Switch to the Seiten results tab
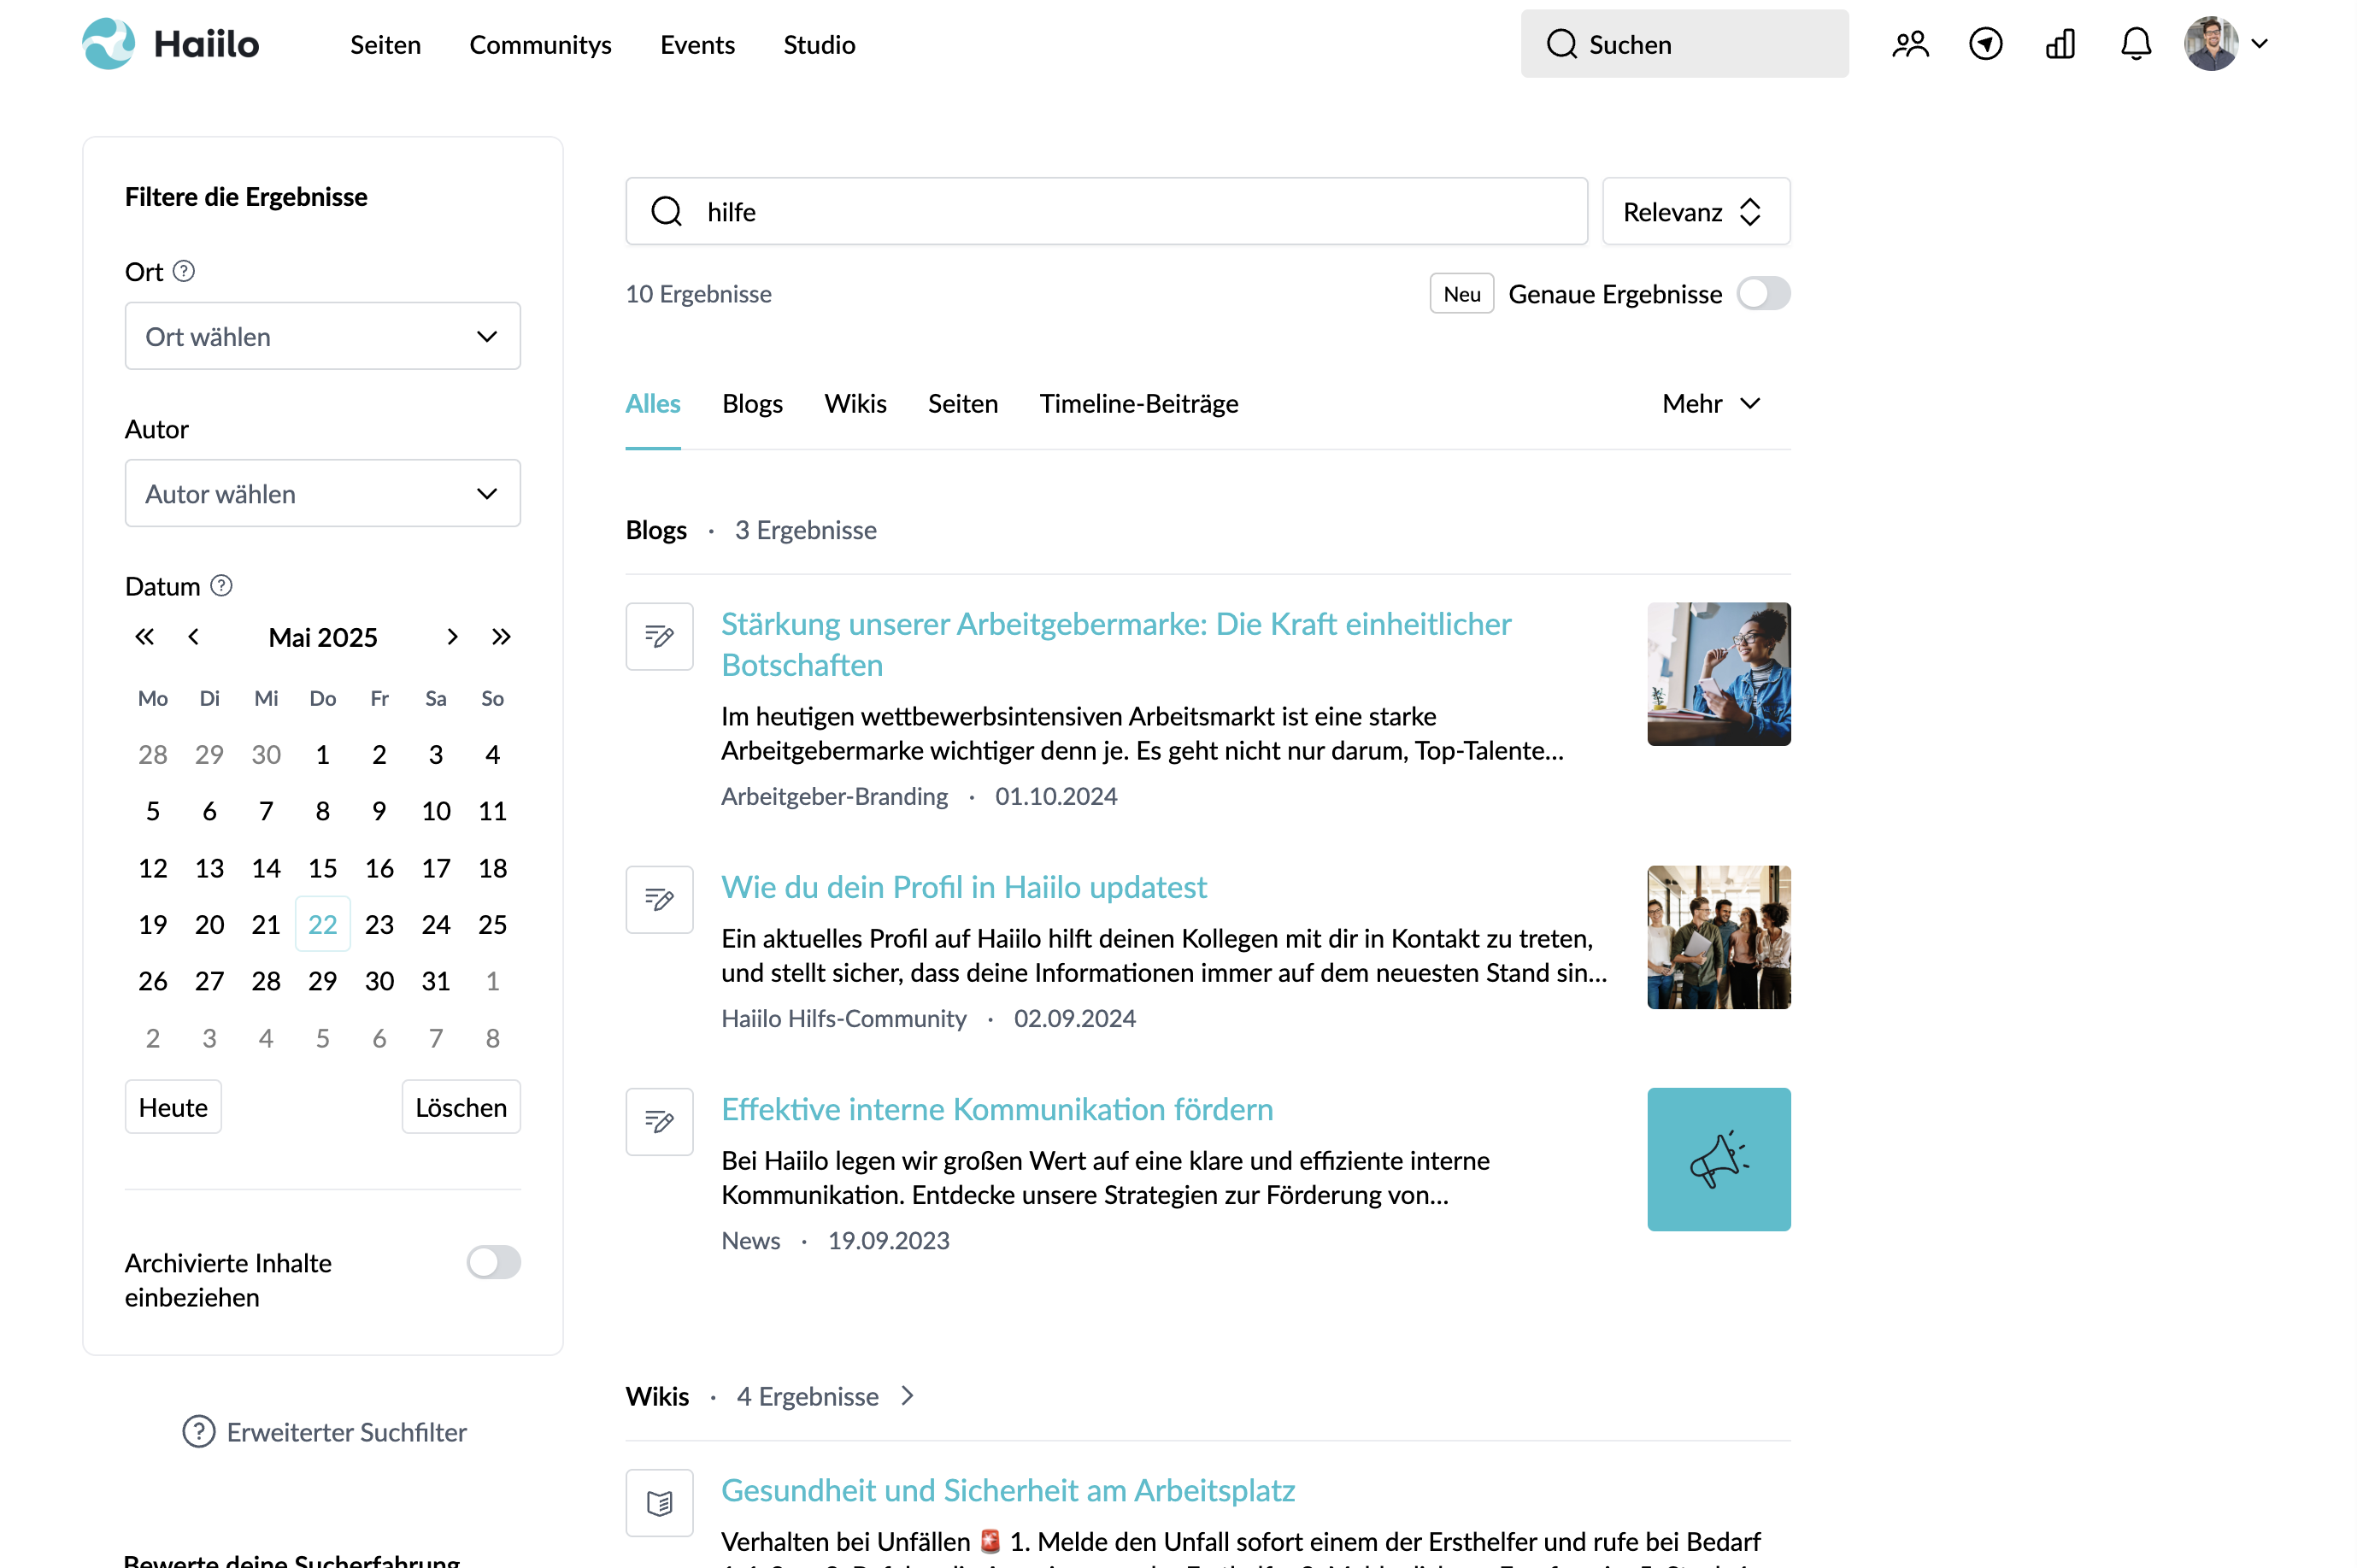 point(962,404)
